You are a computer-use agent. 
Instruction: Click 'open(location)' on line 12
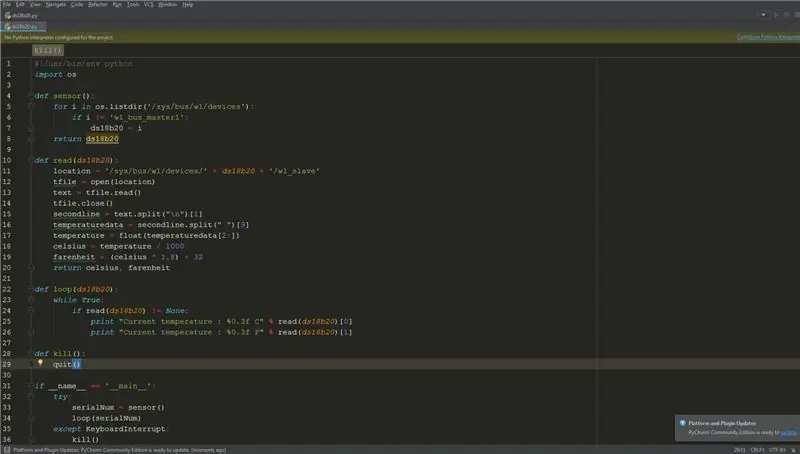click(123, 182)
